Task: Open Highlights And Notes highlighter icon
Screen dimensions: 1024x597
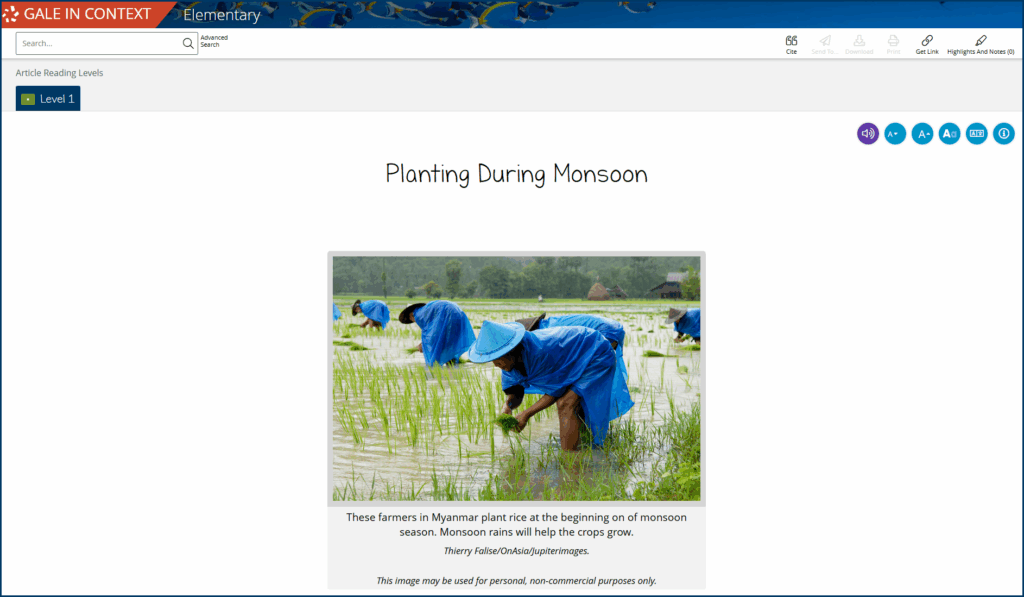Action: 980,41
